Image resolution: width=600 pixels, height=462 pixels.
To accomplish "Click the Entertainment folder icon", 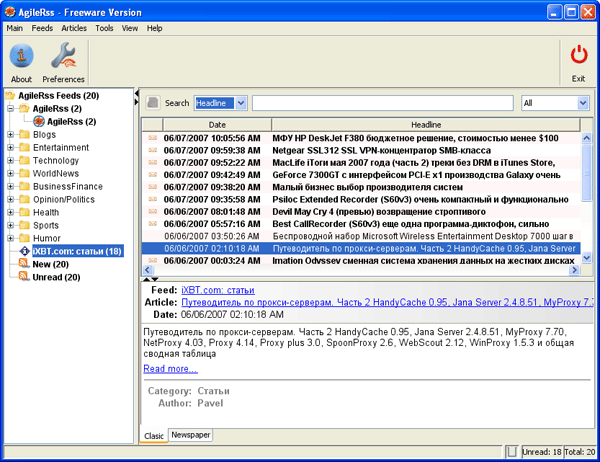I will tap(24, 147).
